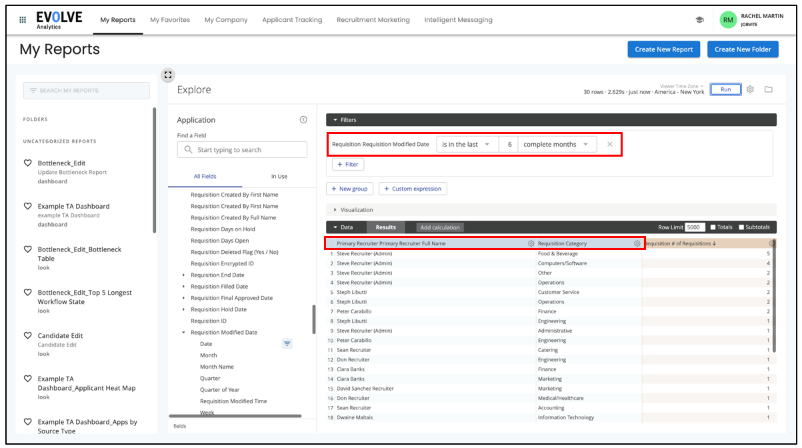802x448 pixels.
Task: Click the field list horizontal scrollbar
Action: coord(235,416)
